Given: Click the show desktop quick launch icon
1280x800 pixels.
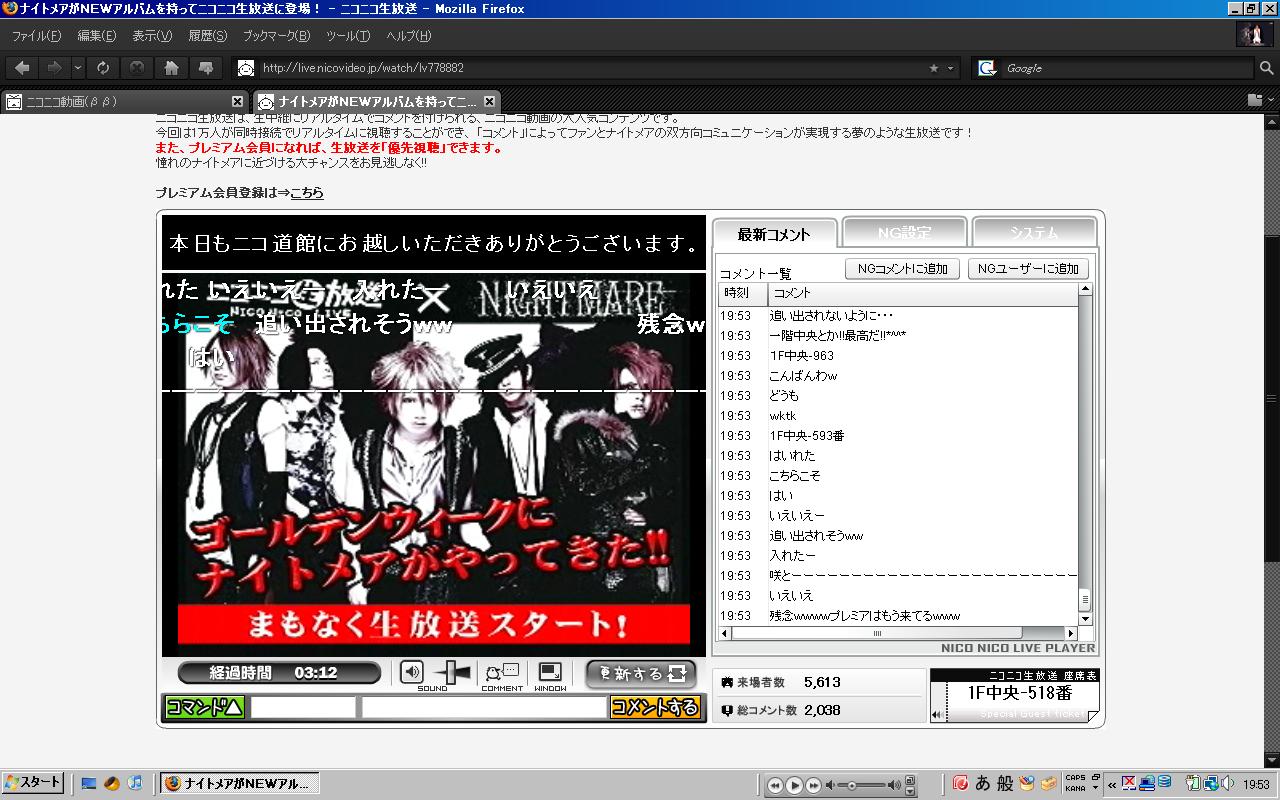Looking at the screenshot, I should [x=88, y=783].
